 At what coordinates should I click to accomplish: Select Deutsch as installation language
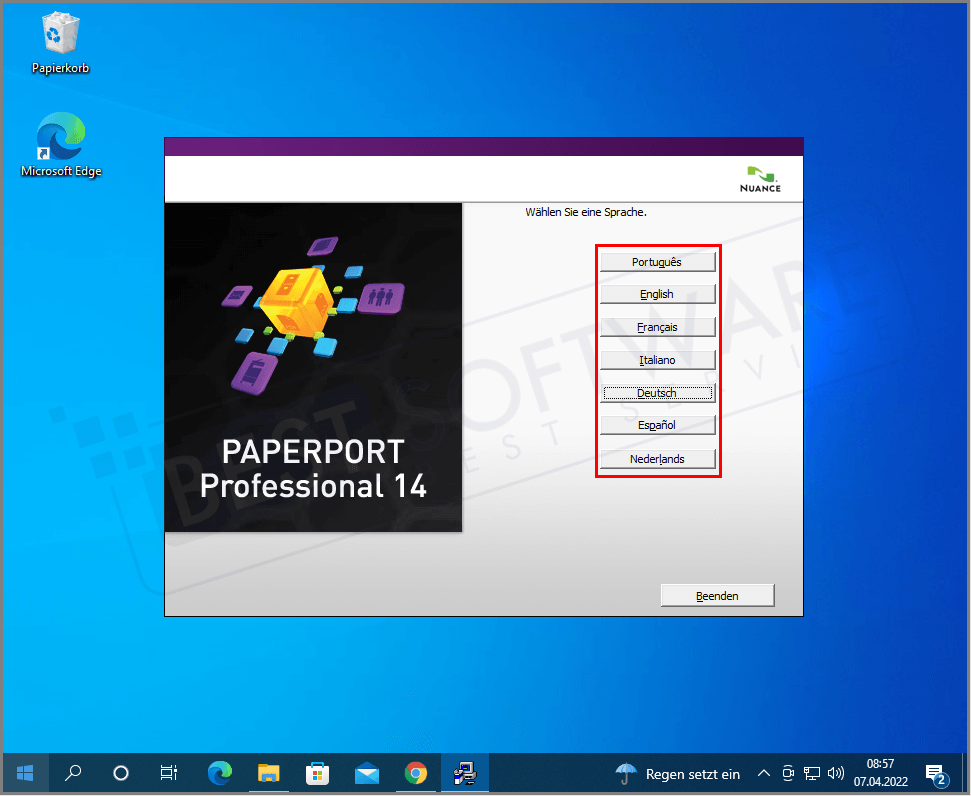pos(657,392)
